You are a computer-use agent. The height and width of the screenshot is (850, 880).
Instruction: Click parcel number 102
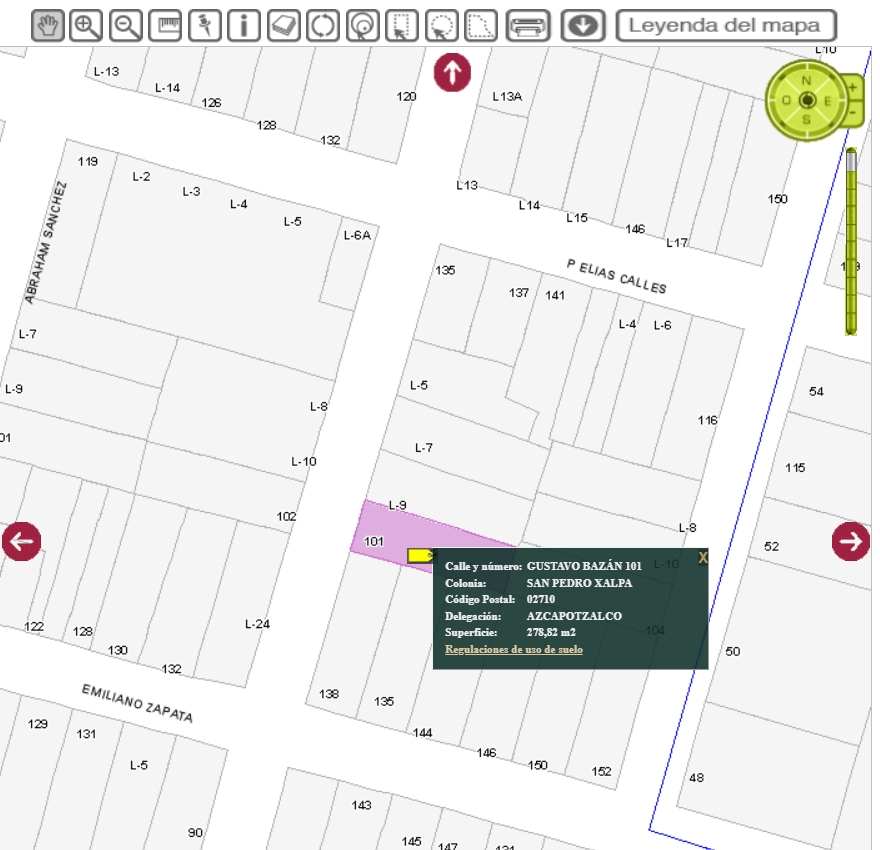pyautogui.click(x=286, y=516)
